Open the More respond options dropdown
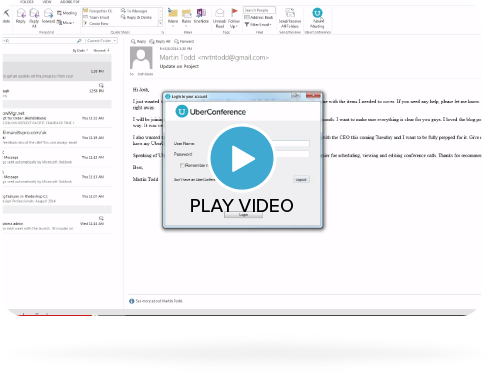The width and height of the screenshot is (488, 374). click(66, 23)
